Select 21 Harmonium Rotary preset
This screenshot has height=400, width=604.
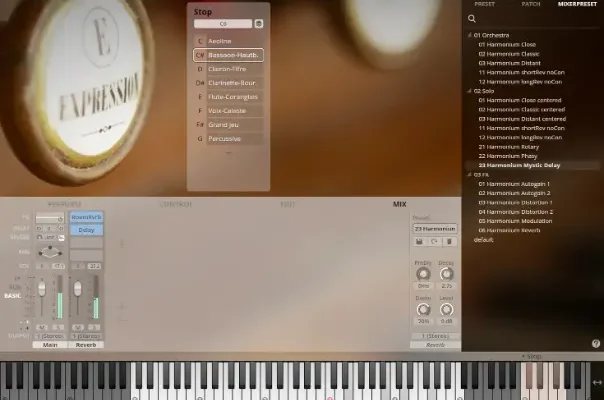[x=517, y=146]
